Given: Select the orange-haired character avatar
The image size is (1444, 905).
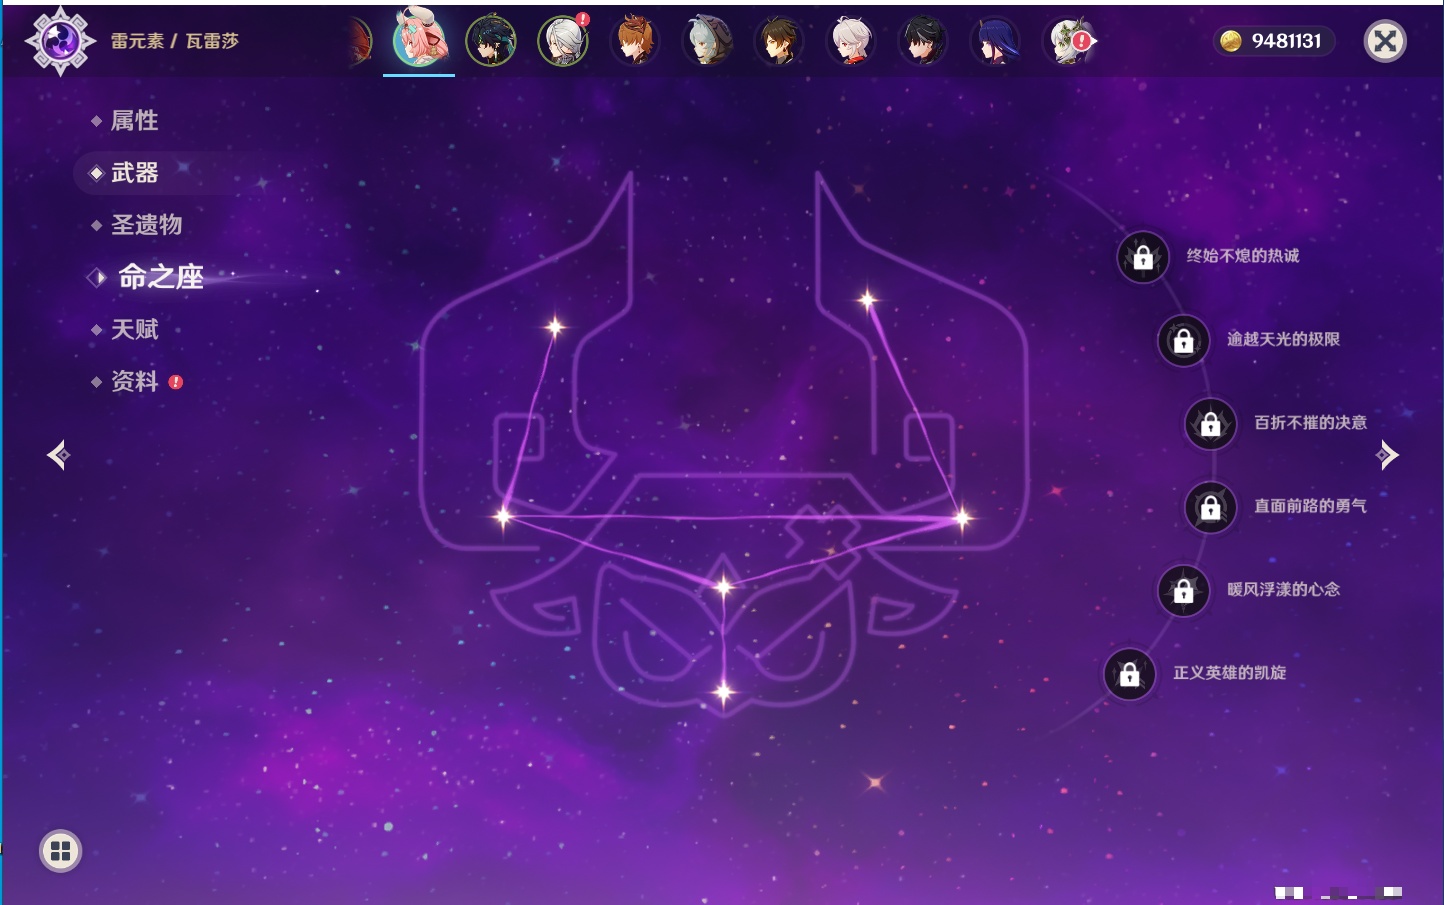Looking at the screenshot, I should pos(635,41).
